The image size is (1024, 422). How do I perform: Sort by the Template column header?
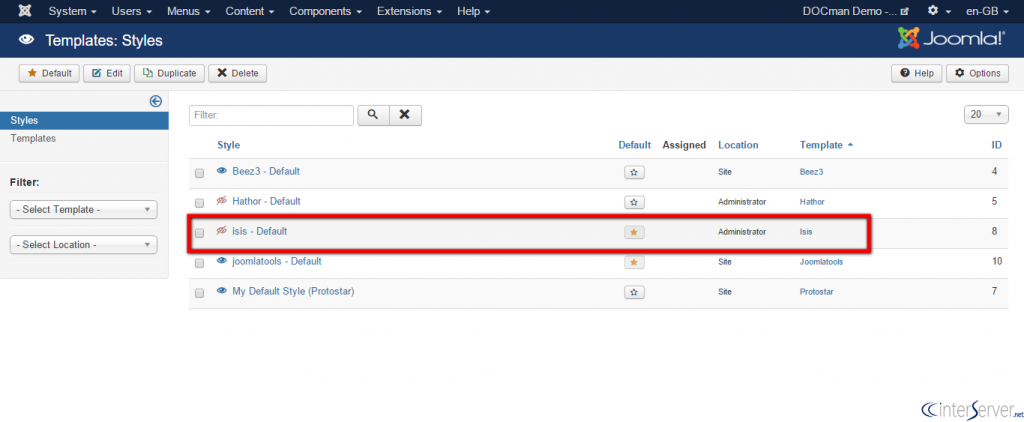(x=826, y=145)
